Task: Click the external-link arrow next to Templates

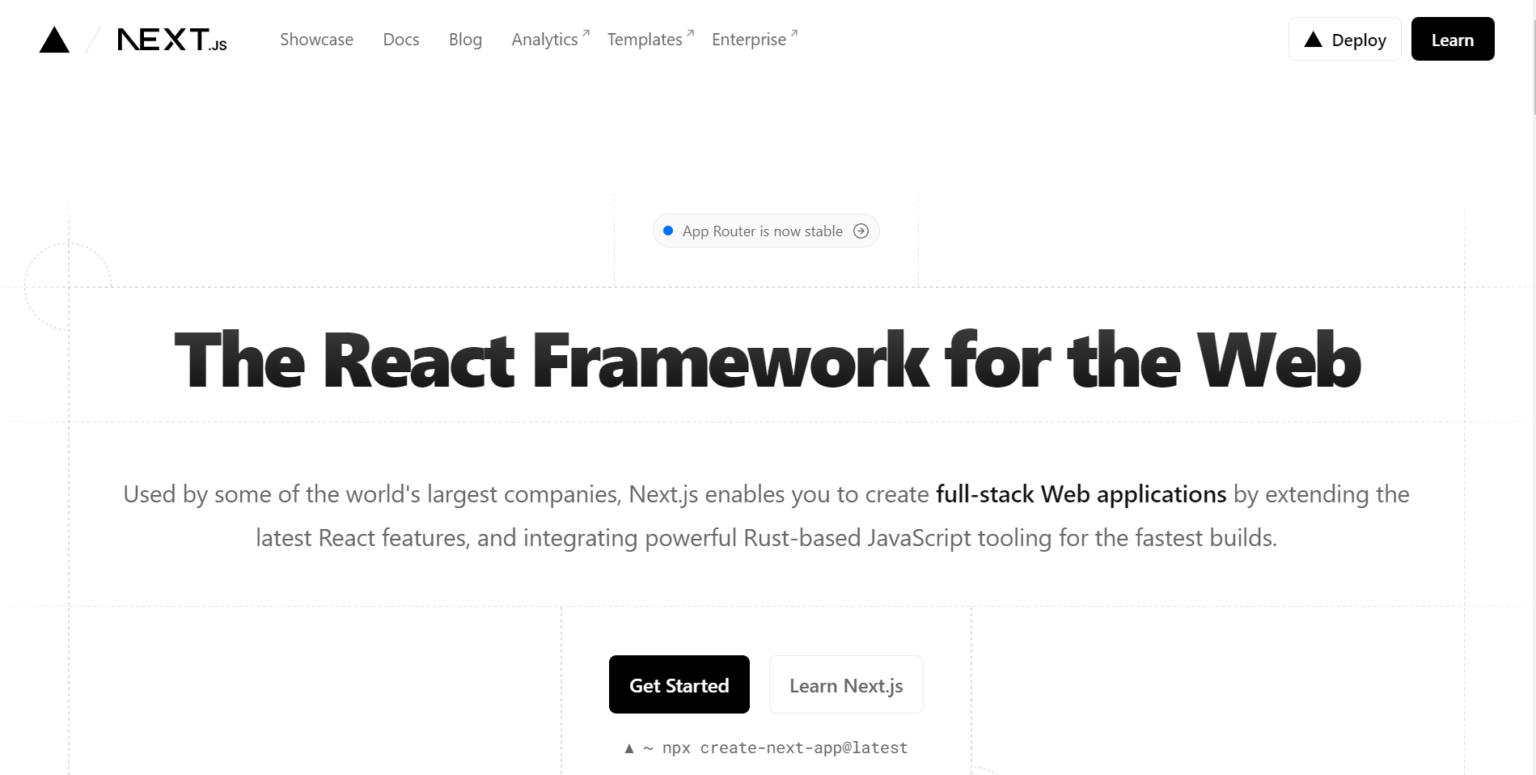Action: pos(688,31)
